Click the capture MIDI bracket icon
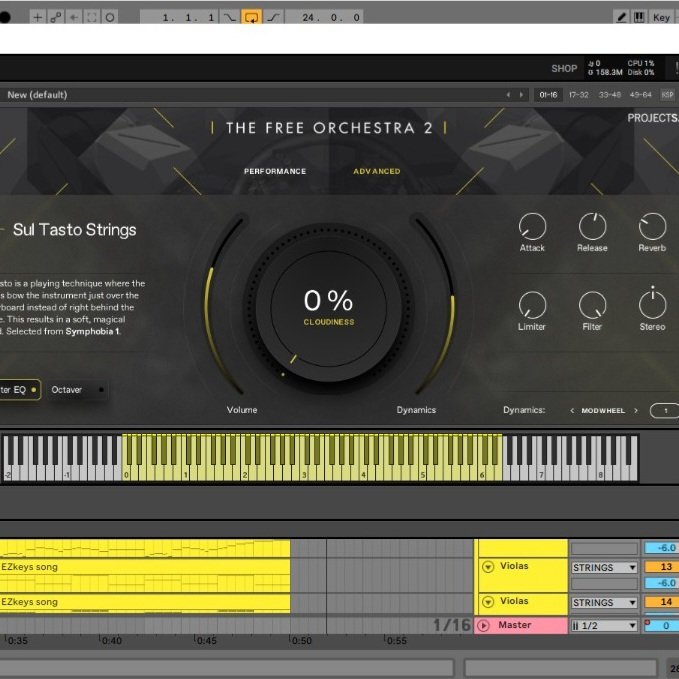679x679 pixels. 92,17
